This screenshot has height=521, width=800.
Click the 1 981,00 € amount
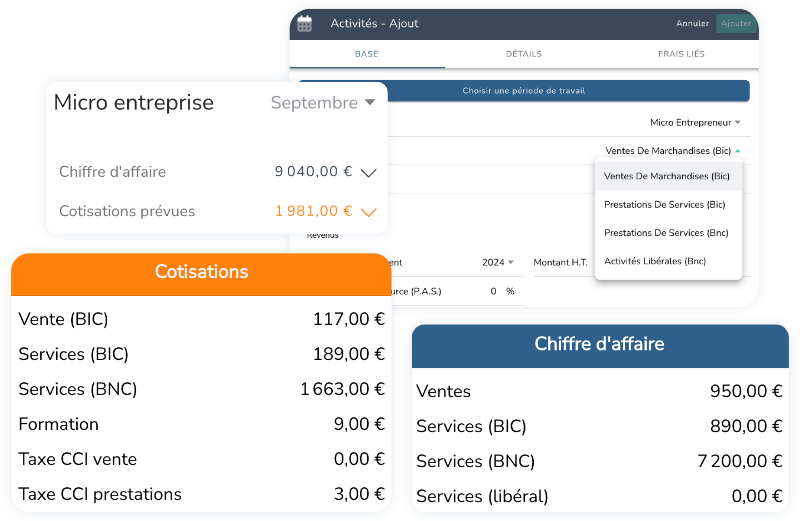pos(313,211)
